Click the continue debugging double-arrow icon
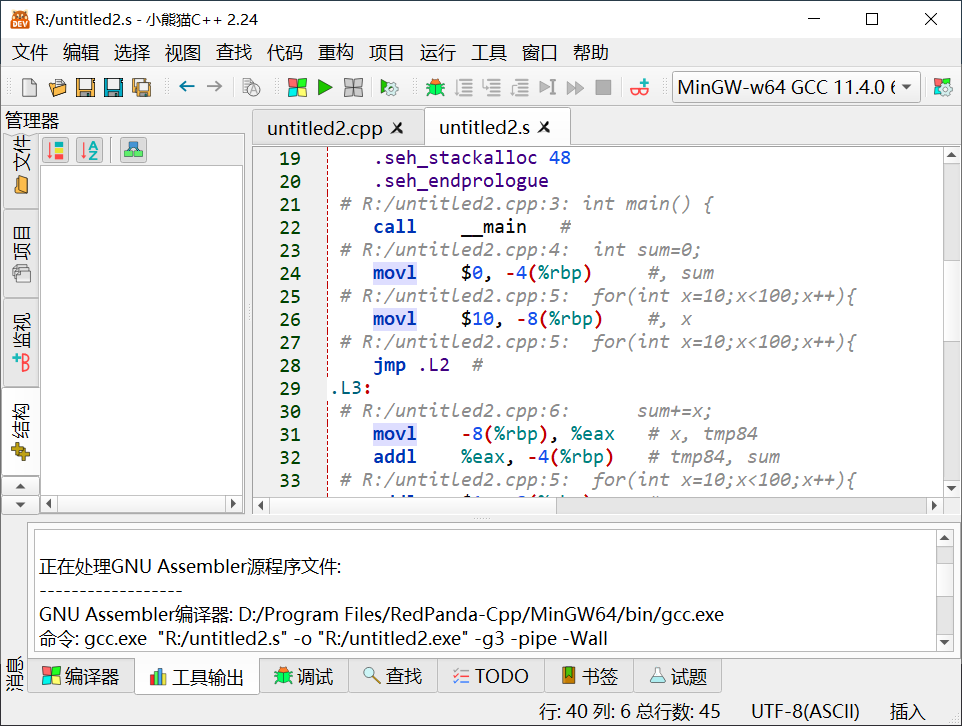962x726 pixels. pyautogui.click(x=575, y=88)
